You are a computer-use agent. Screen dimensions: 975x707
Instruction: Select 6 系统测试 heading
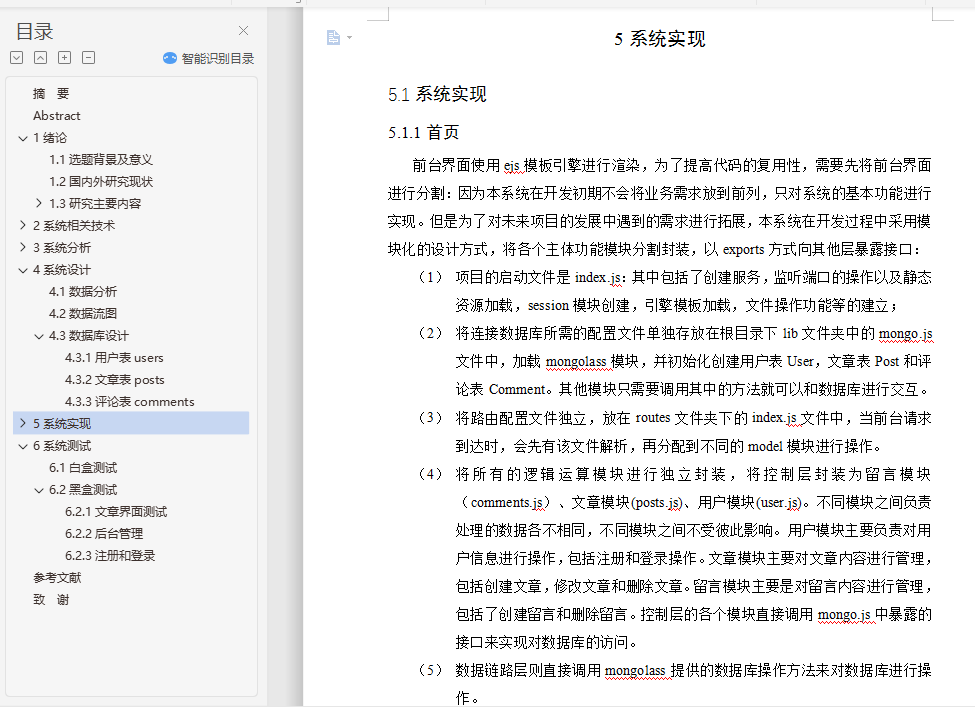click(62, 446)
